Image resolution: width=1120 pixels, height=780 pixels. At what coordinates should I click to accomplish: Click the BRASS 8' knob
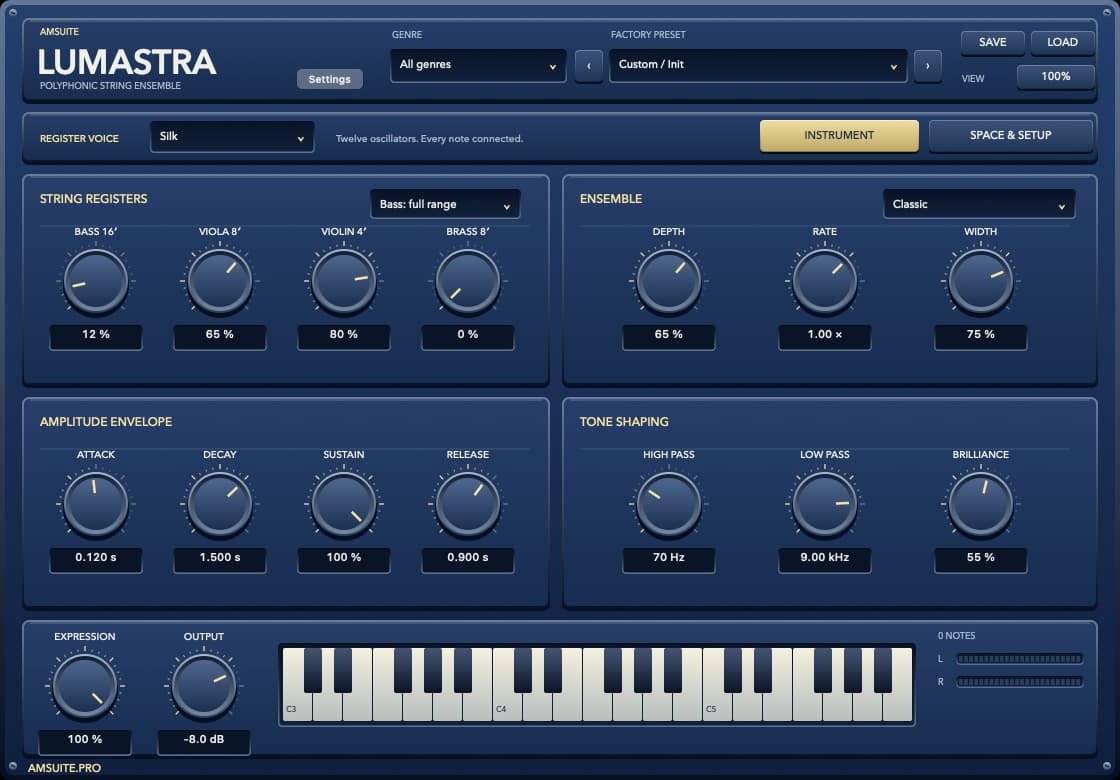(x=468, y=281)
